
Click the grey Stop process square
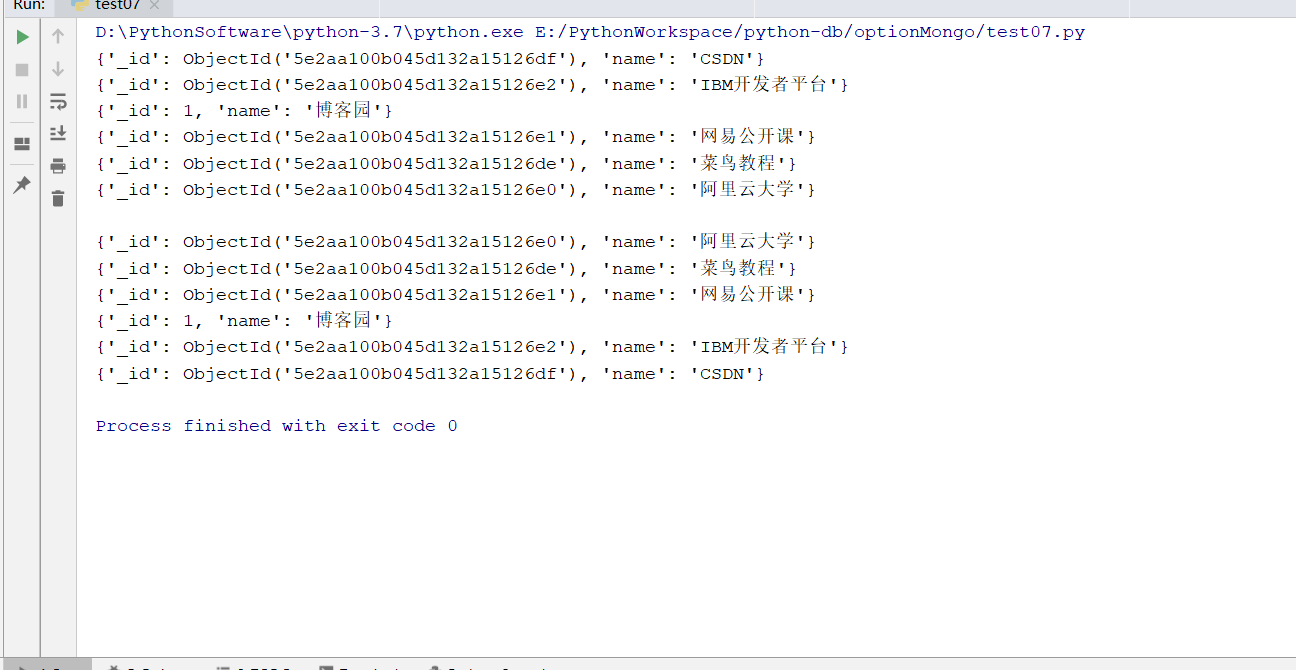click(22, 70)
